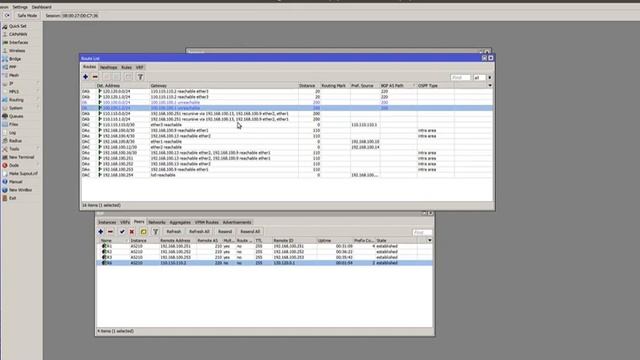This screenshot has height=360, width=640.
Task: Open the filter icon in the BGP toolbar
Action: coord(156,232)
